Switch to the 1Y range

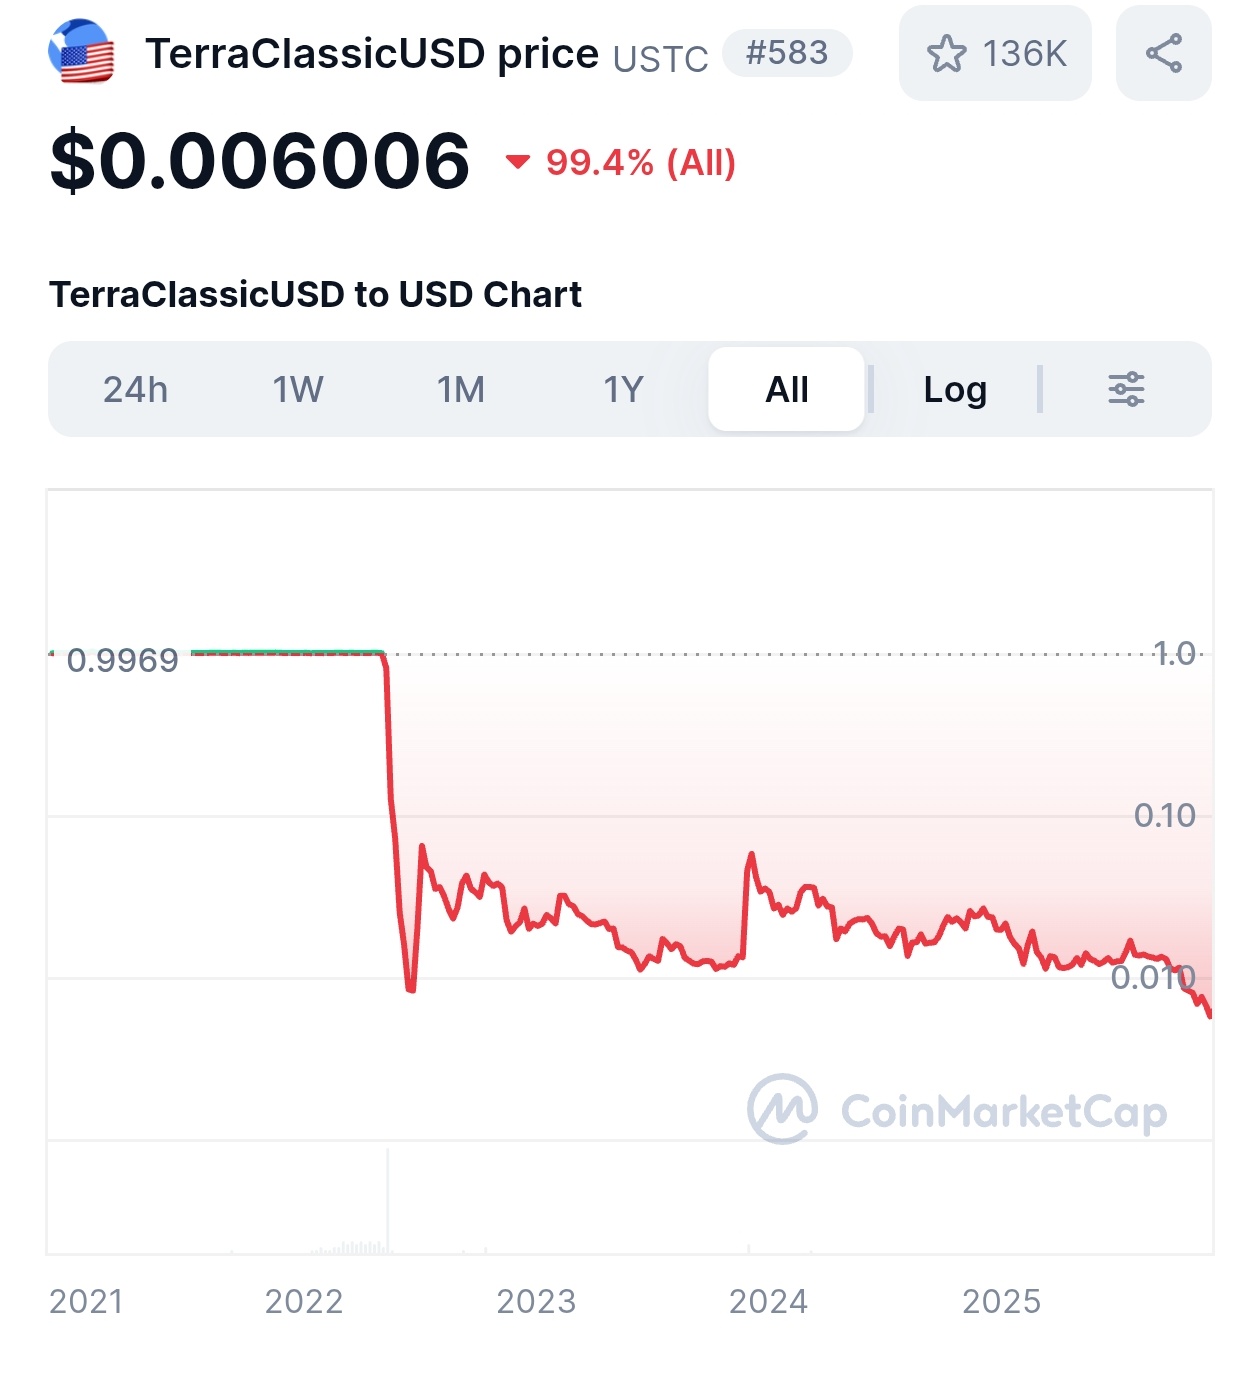coord(623,389)
